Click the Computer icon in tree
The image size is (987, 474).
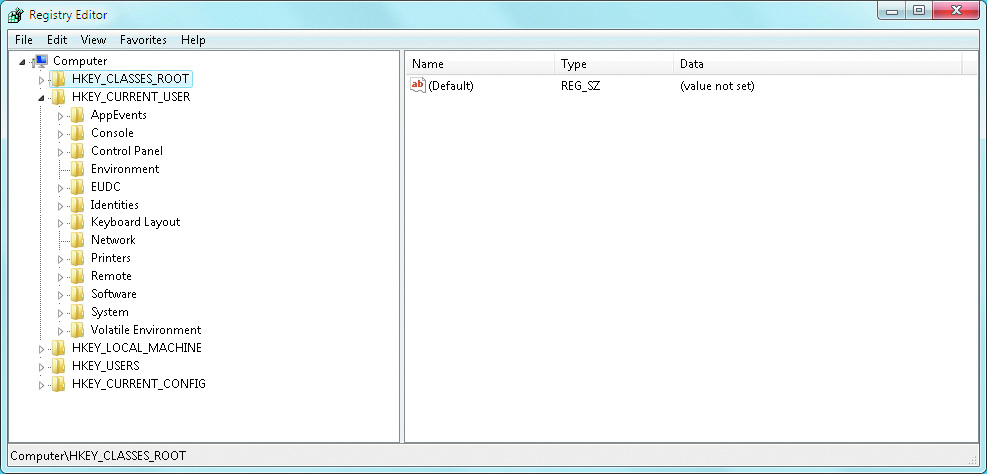(41, 61)
